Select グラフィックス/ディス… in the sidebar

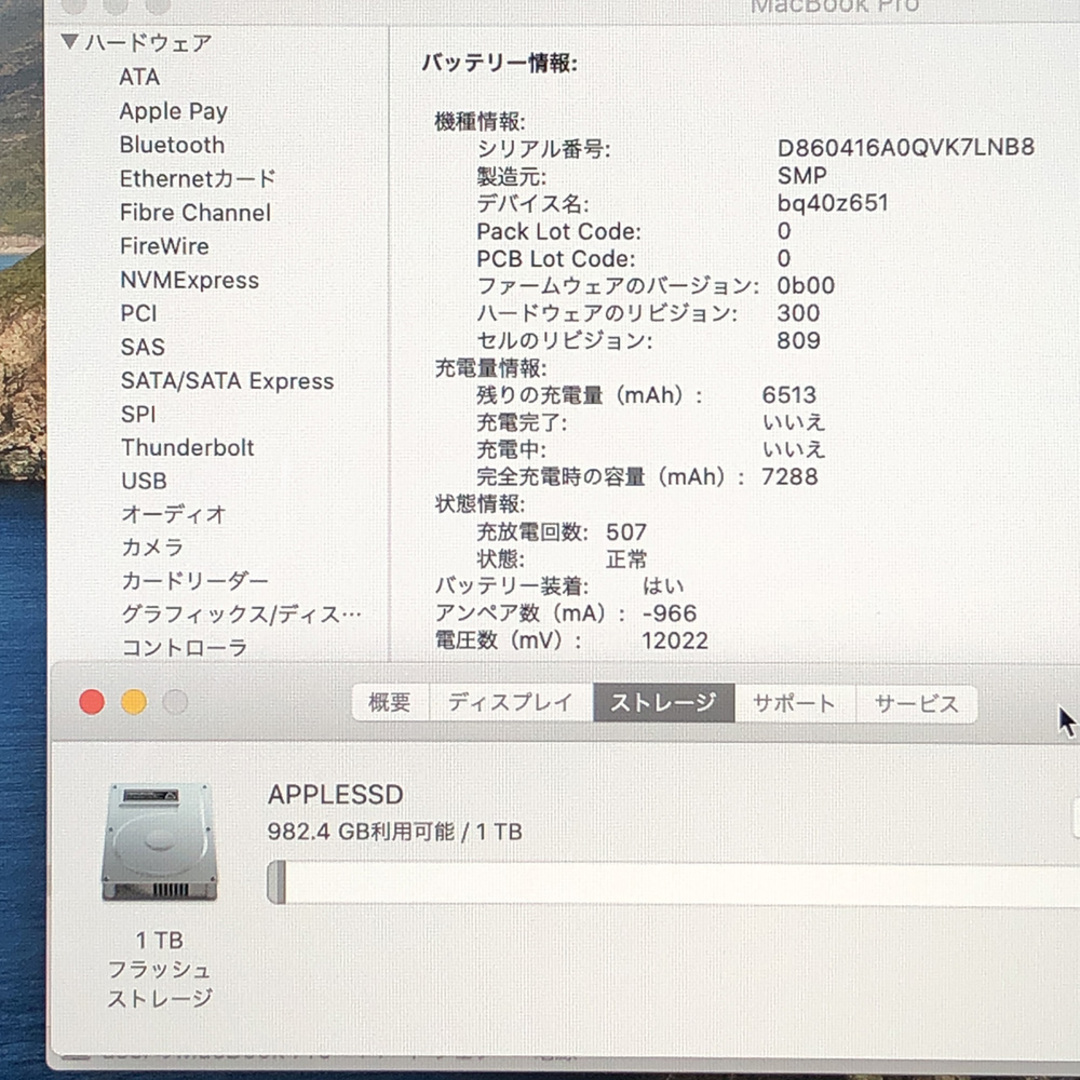241,614
